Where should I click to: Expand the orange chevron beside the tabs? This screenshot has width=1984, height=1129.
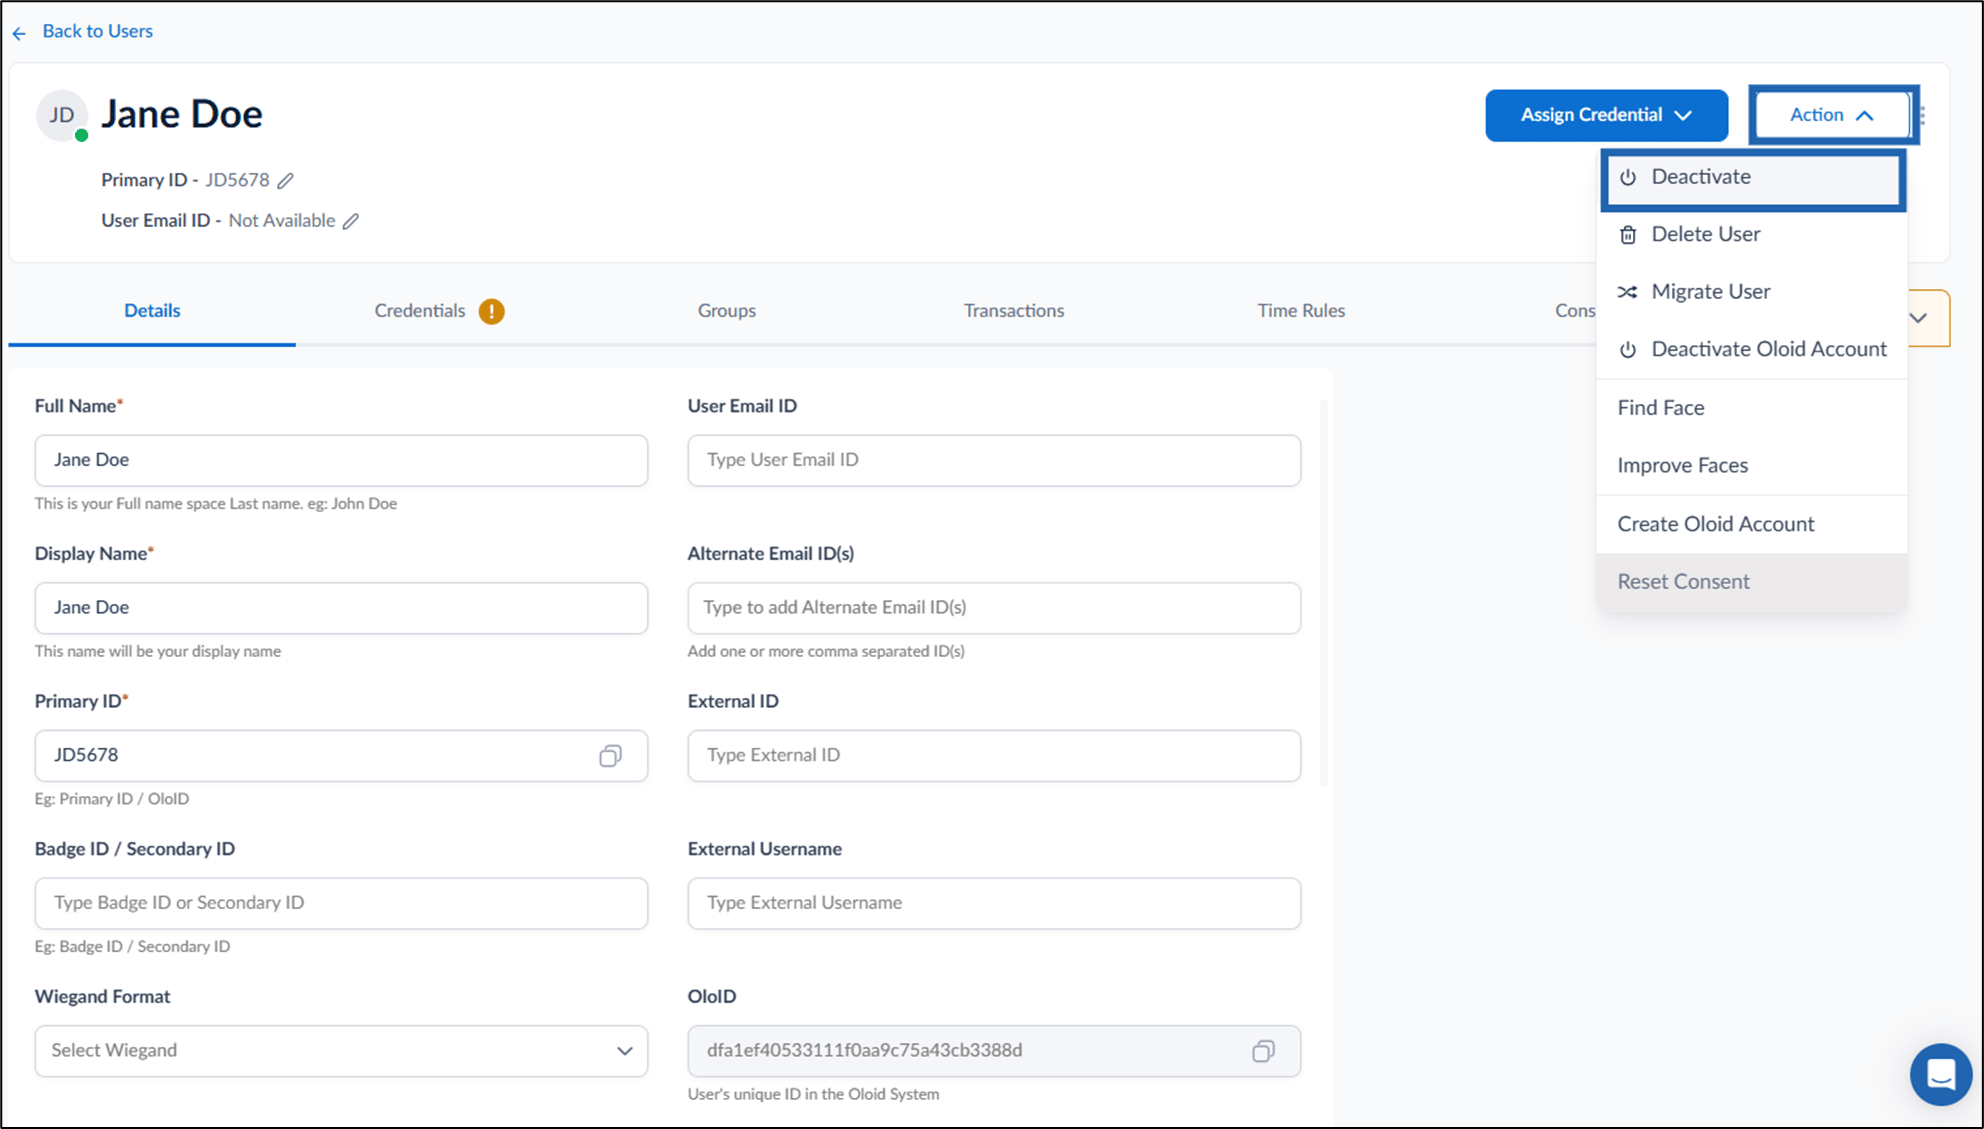pyautogui.click(x=1919, y=318)
